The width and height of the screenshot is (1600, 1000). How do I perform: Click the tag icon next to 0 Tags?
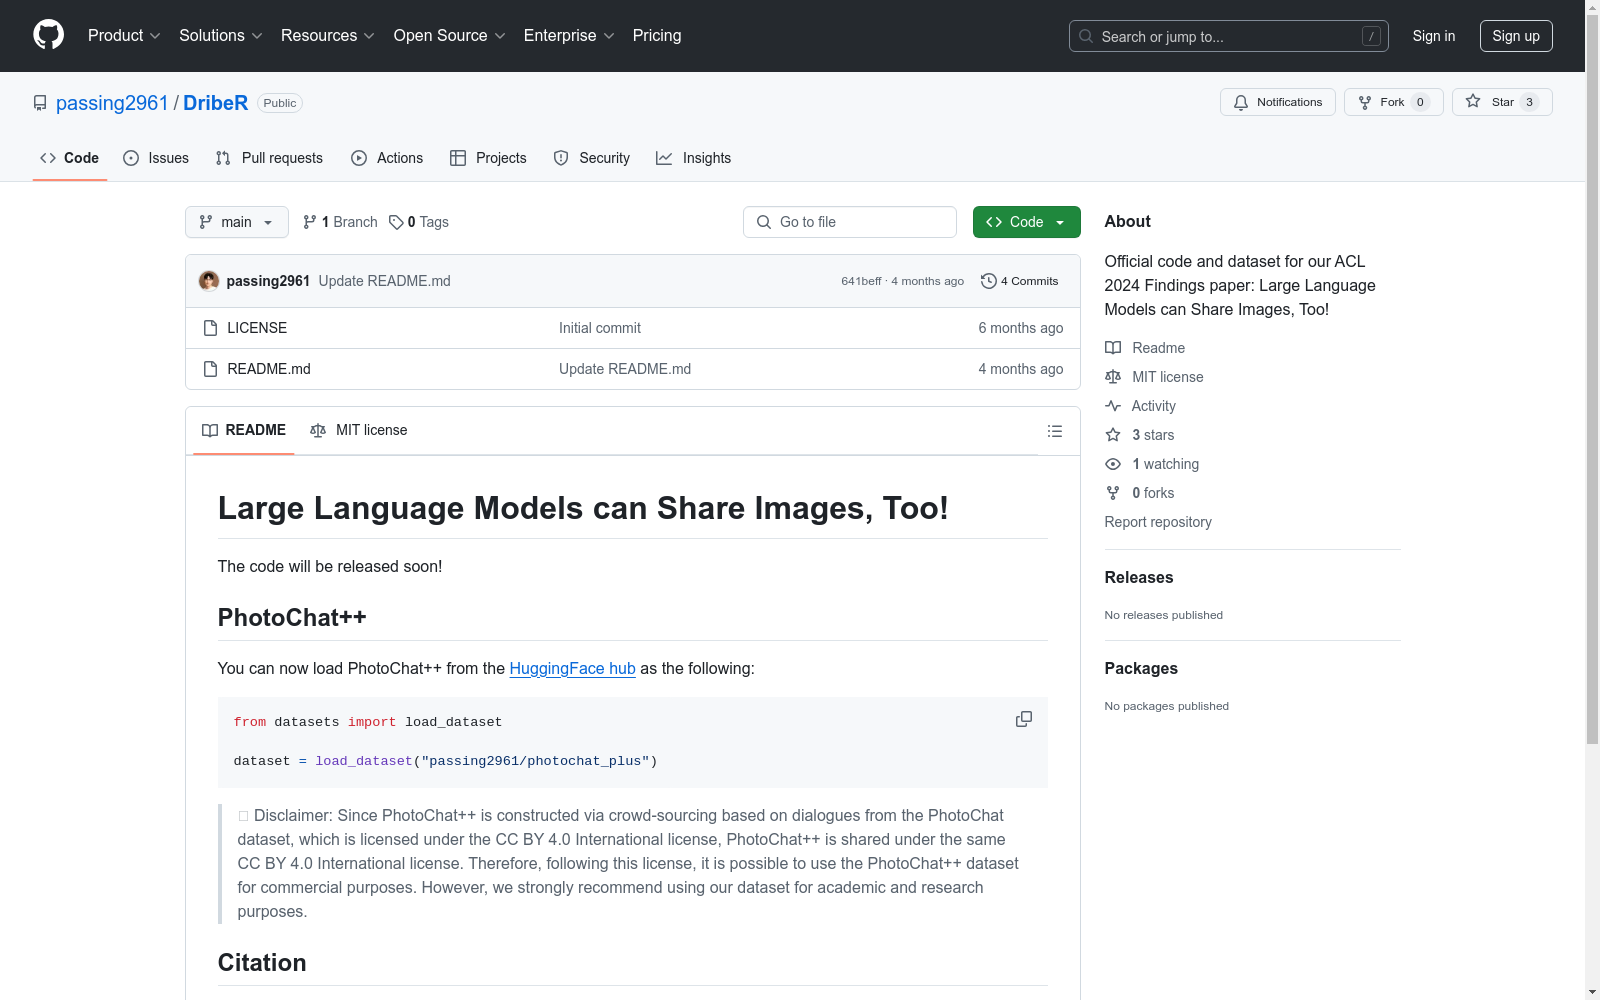pos(396,222)
